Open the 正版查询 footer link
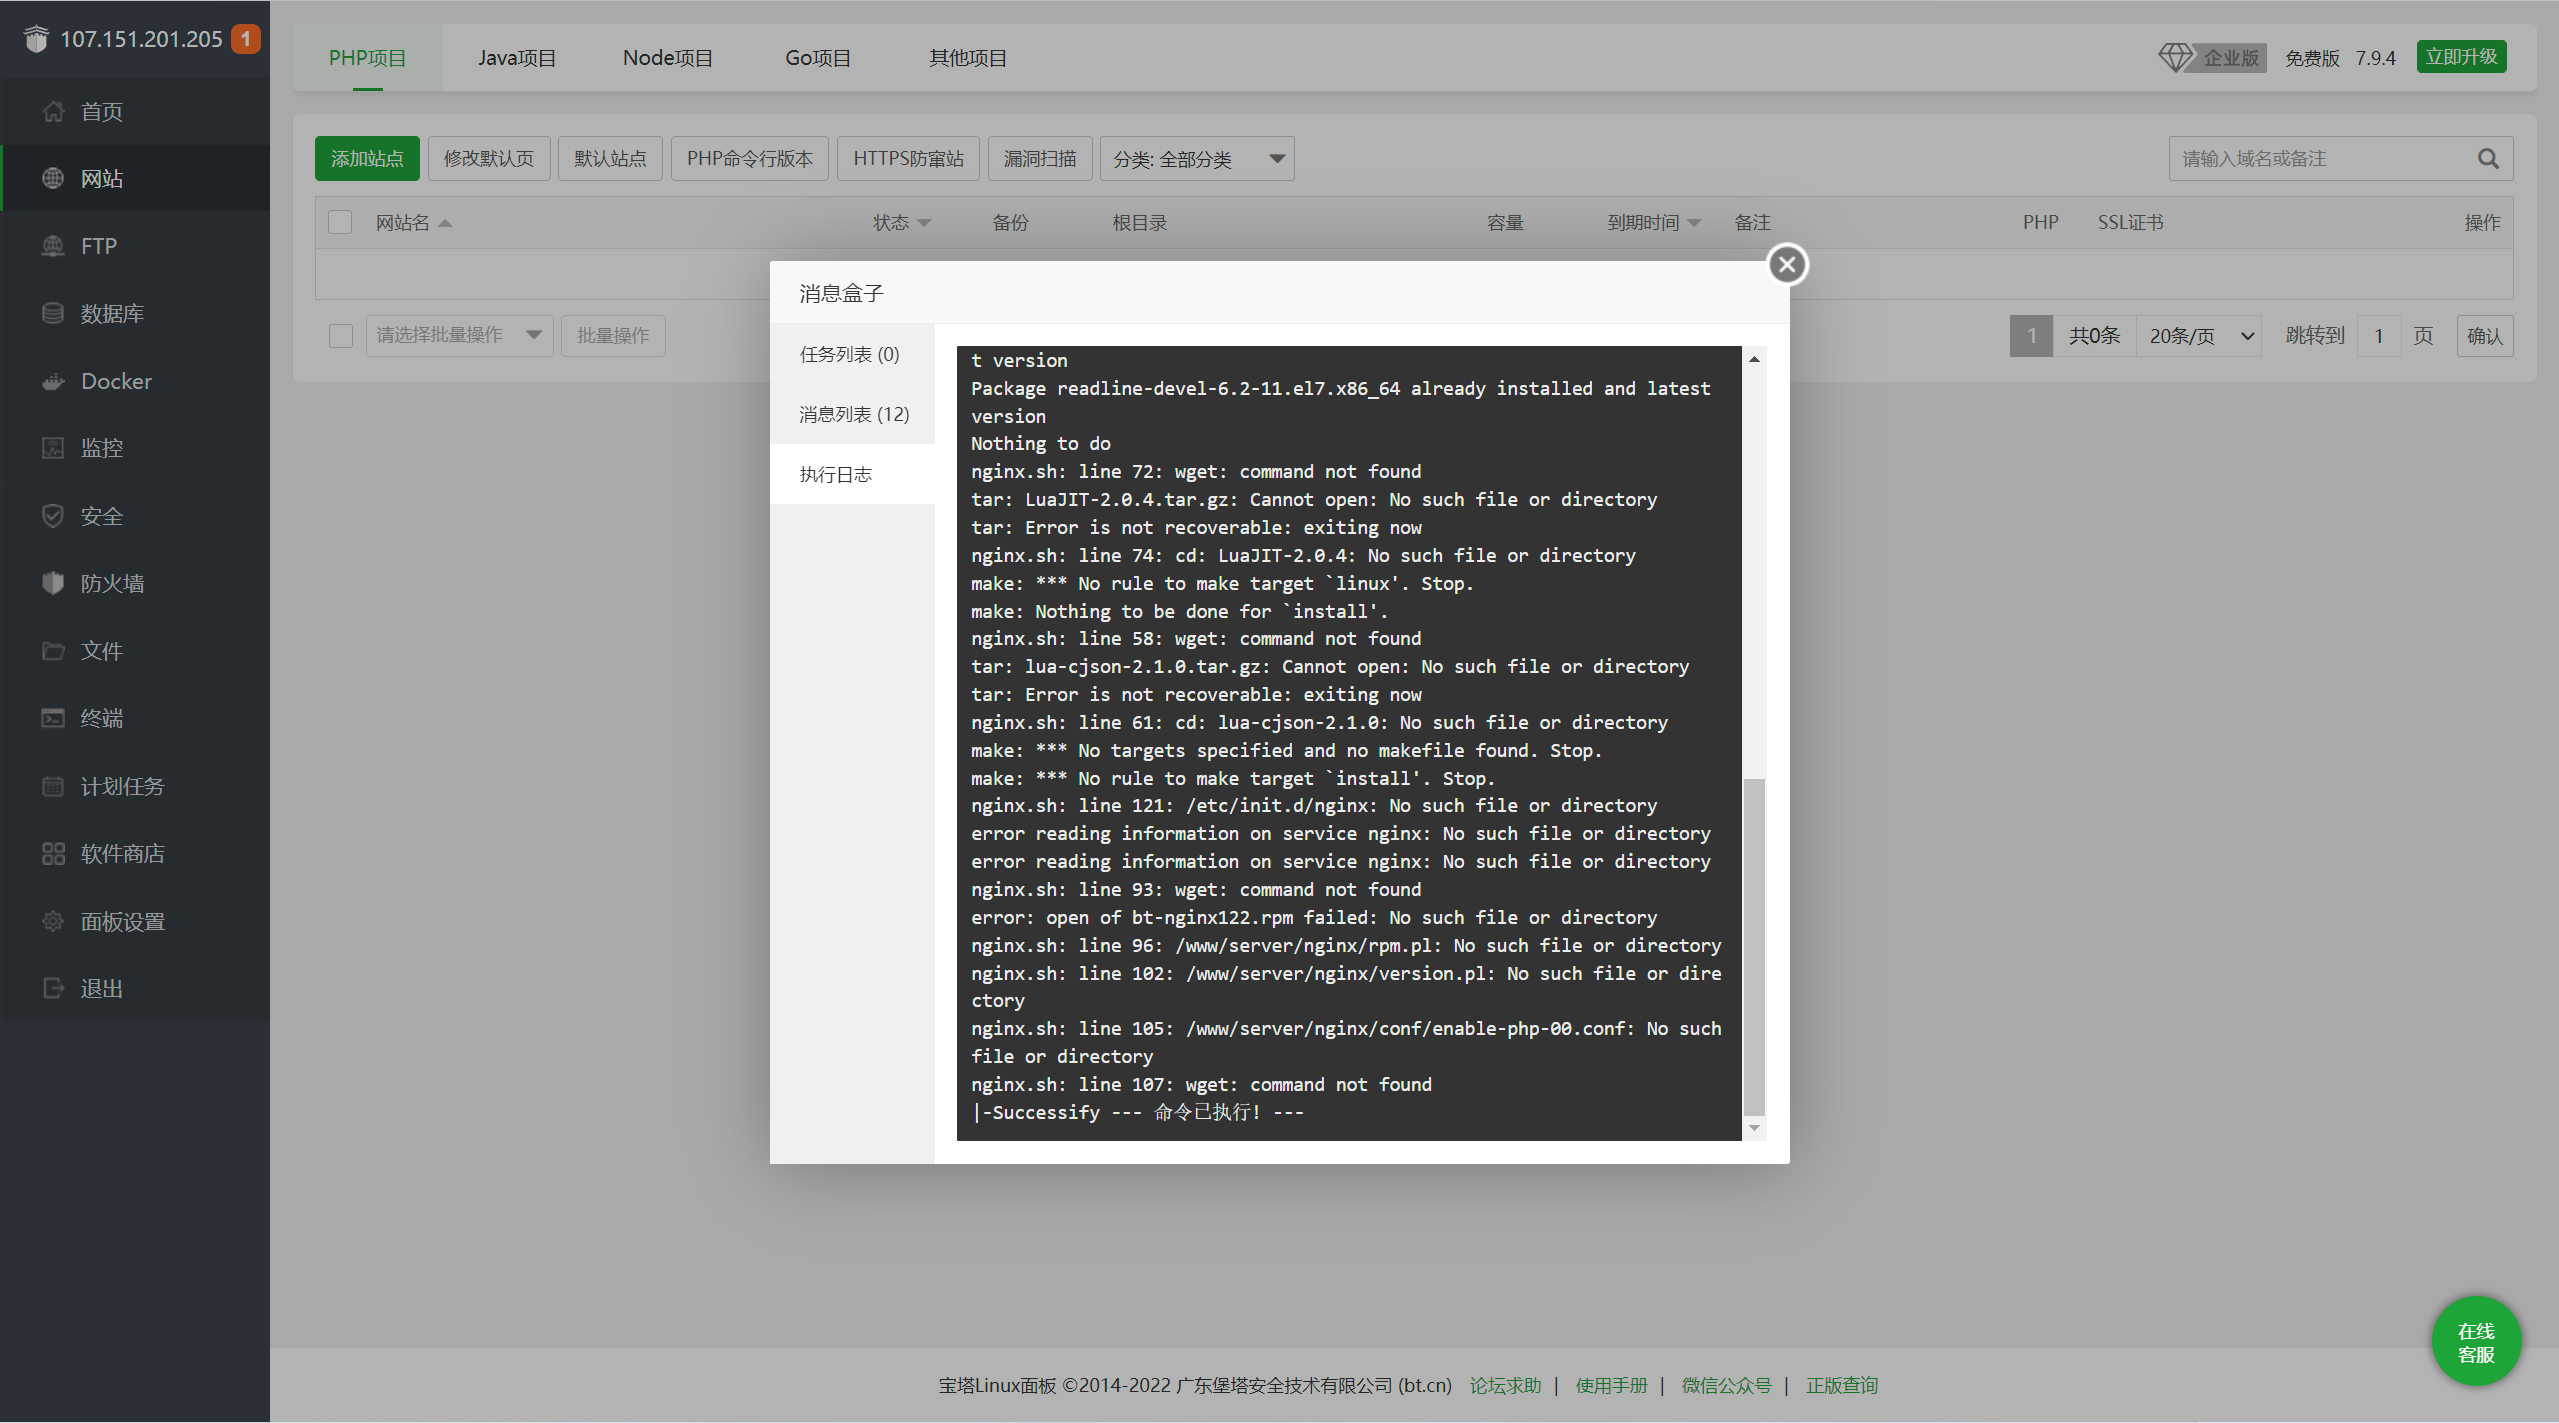The image size is (2559, 1423). (1841, 1385)
